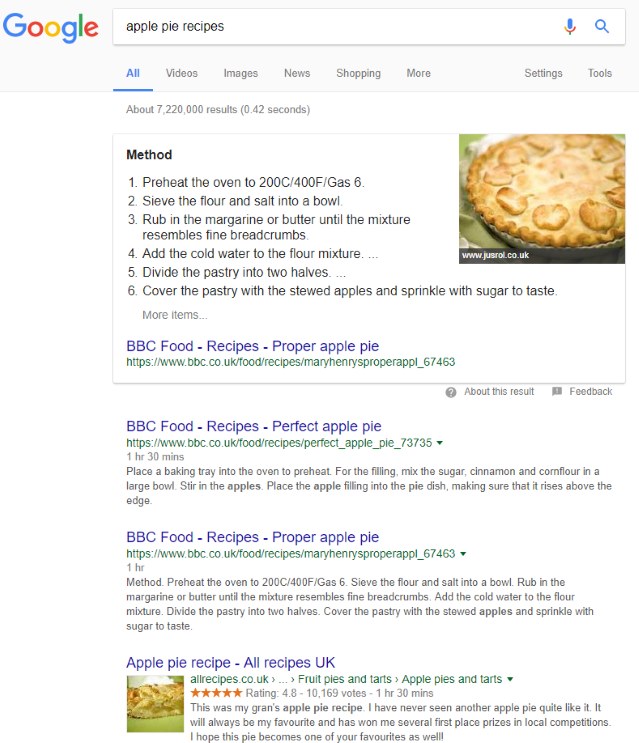Click the Perfect apple pie URL

[x=279, y=443]
